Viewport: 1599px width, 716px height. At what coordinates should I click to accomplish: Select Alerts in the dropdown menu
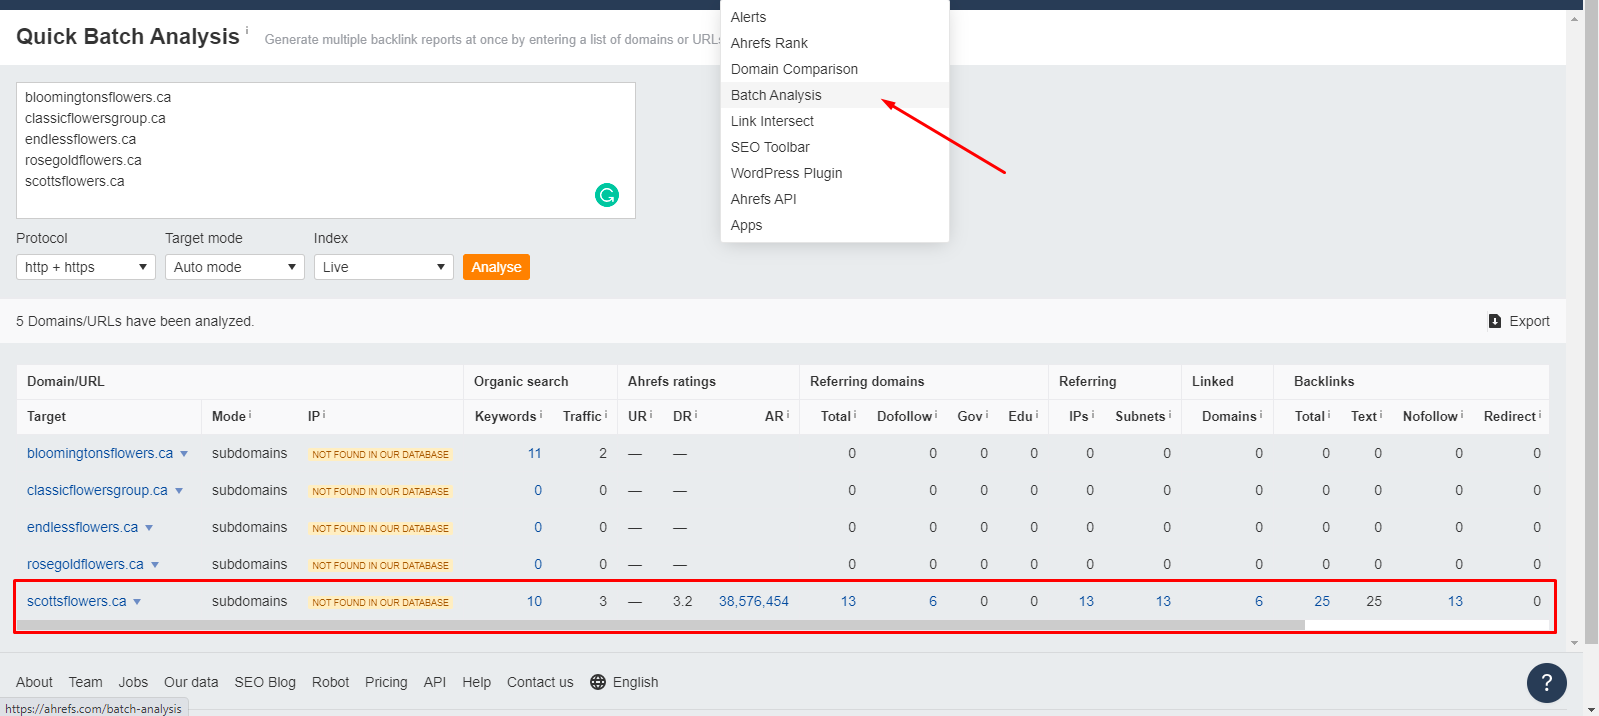pyautogui.click(x=835, y=17)
